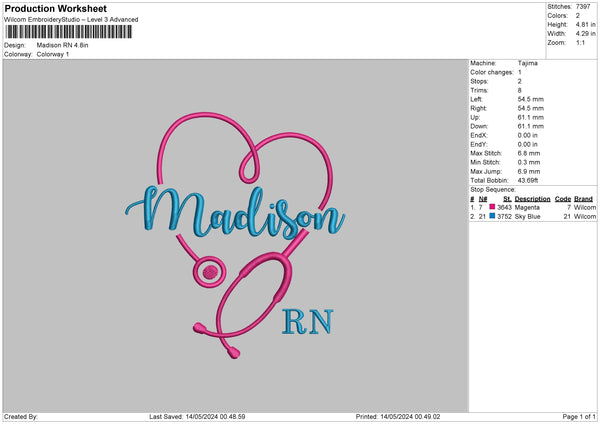Viewport: 600px width, 424px height.
Task: Click the Up value '61.1 mm'
Action: coord(530,117)
